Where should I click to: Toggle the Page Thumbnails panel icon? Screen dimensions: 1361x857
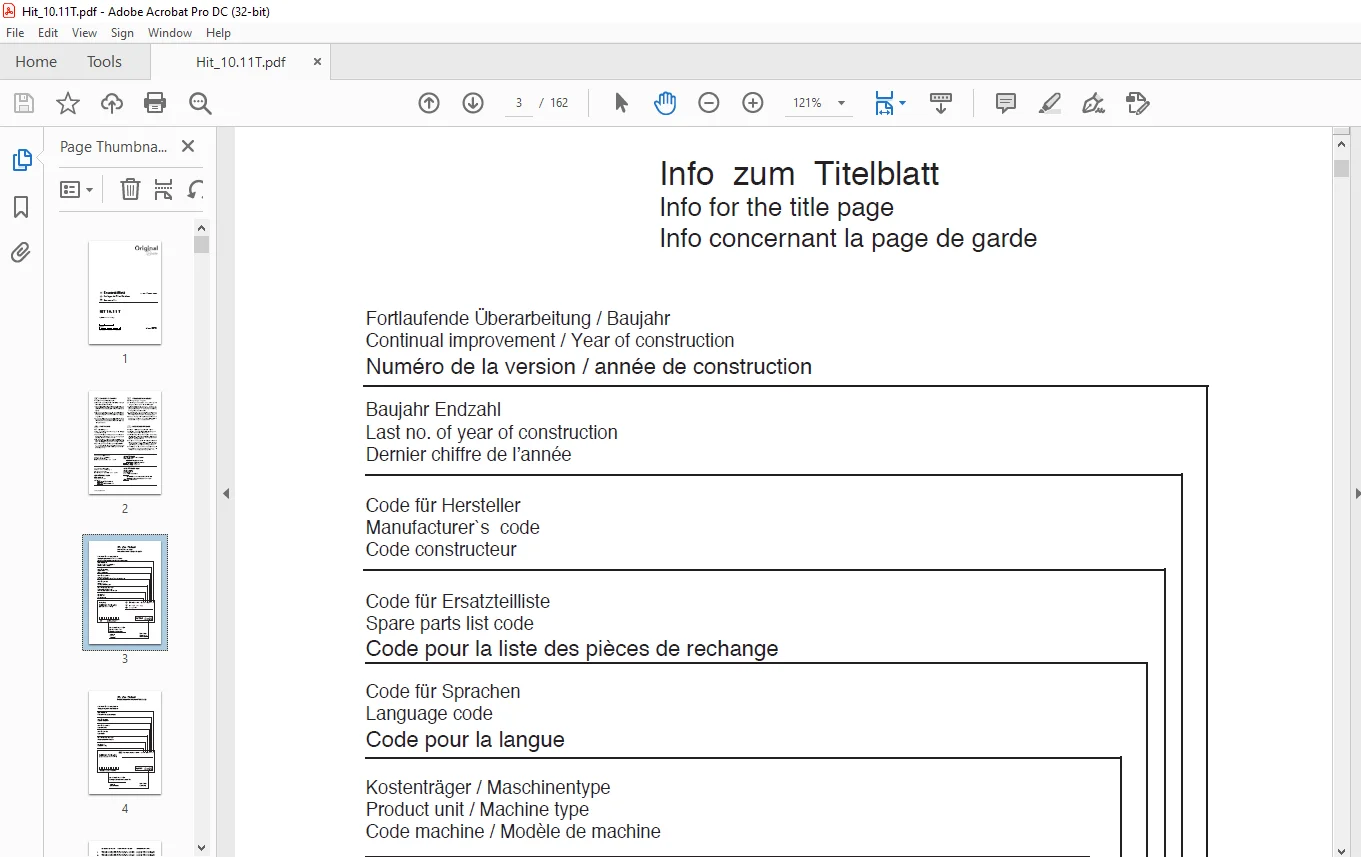(x=21, y=160)
